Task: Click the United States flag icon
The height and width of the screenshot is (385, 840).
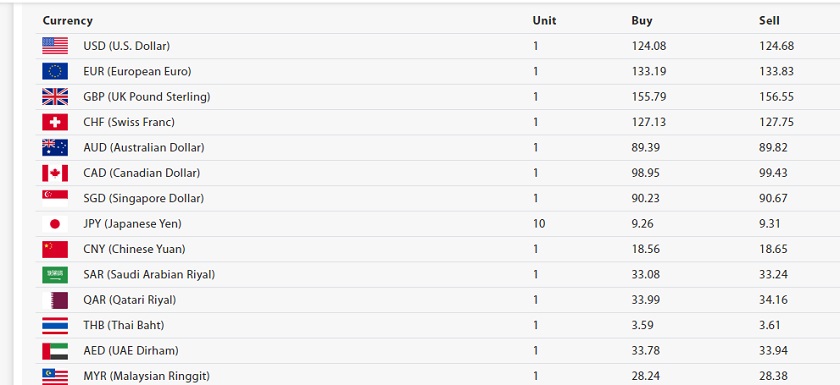Action: click(x=55, y=46)
